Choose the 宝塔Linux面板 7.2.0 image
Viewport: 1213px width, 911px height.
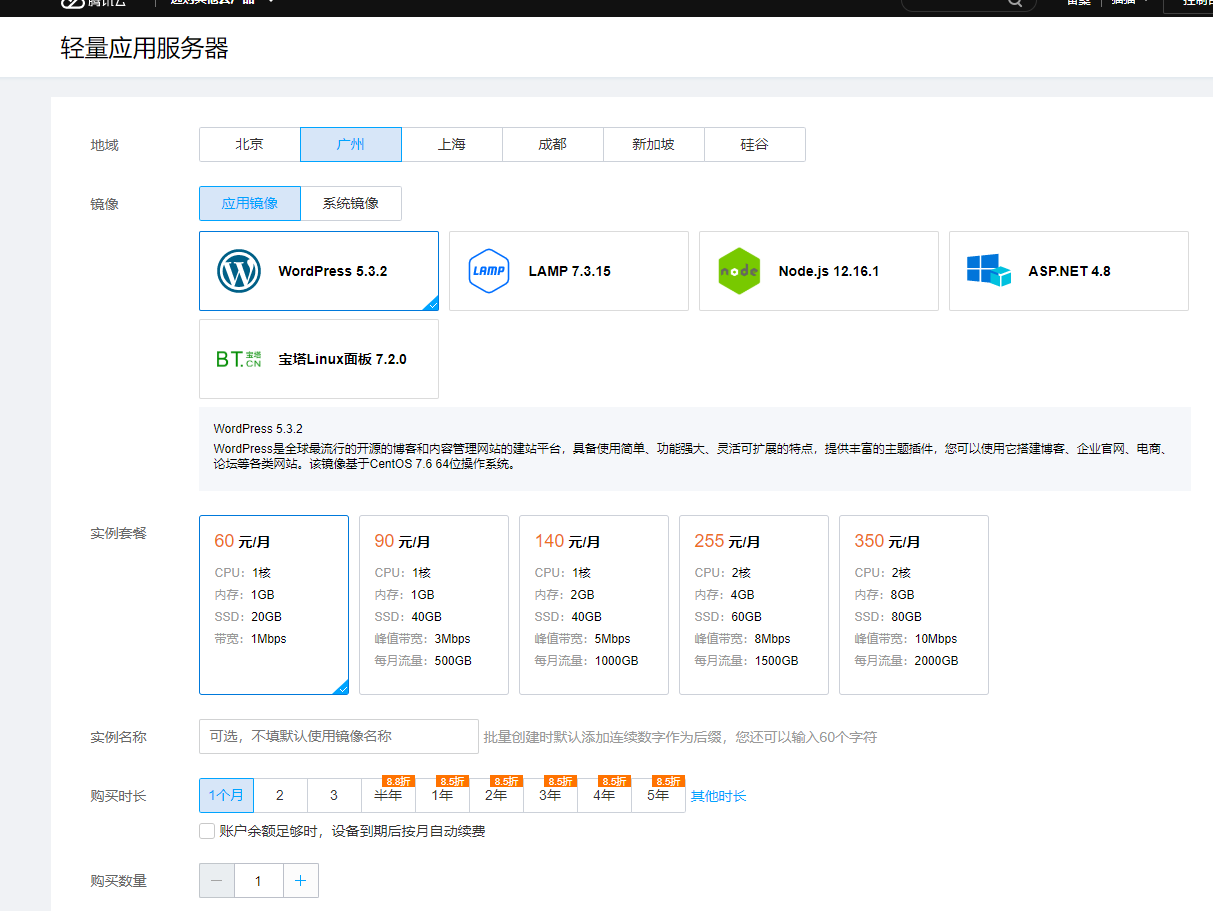318,359
